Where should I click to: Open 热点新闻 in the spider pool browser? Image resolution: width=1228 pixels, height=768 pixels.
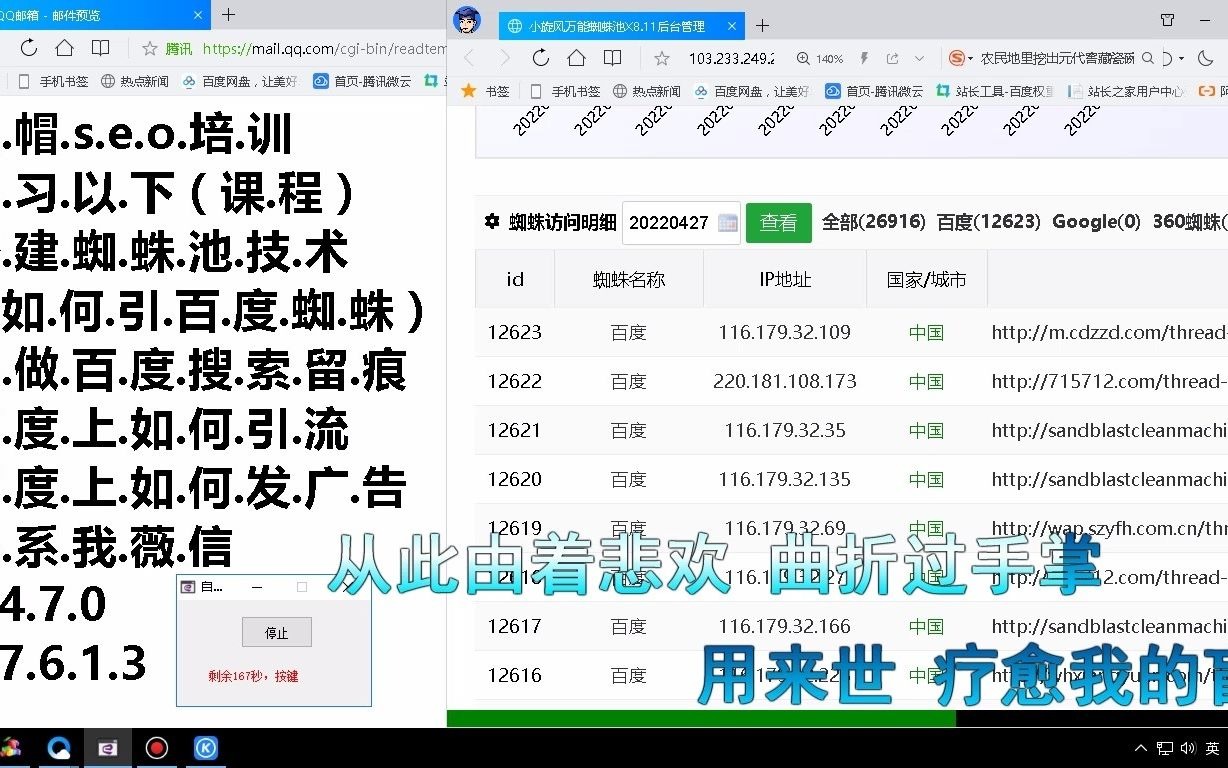click(646, 91)
